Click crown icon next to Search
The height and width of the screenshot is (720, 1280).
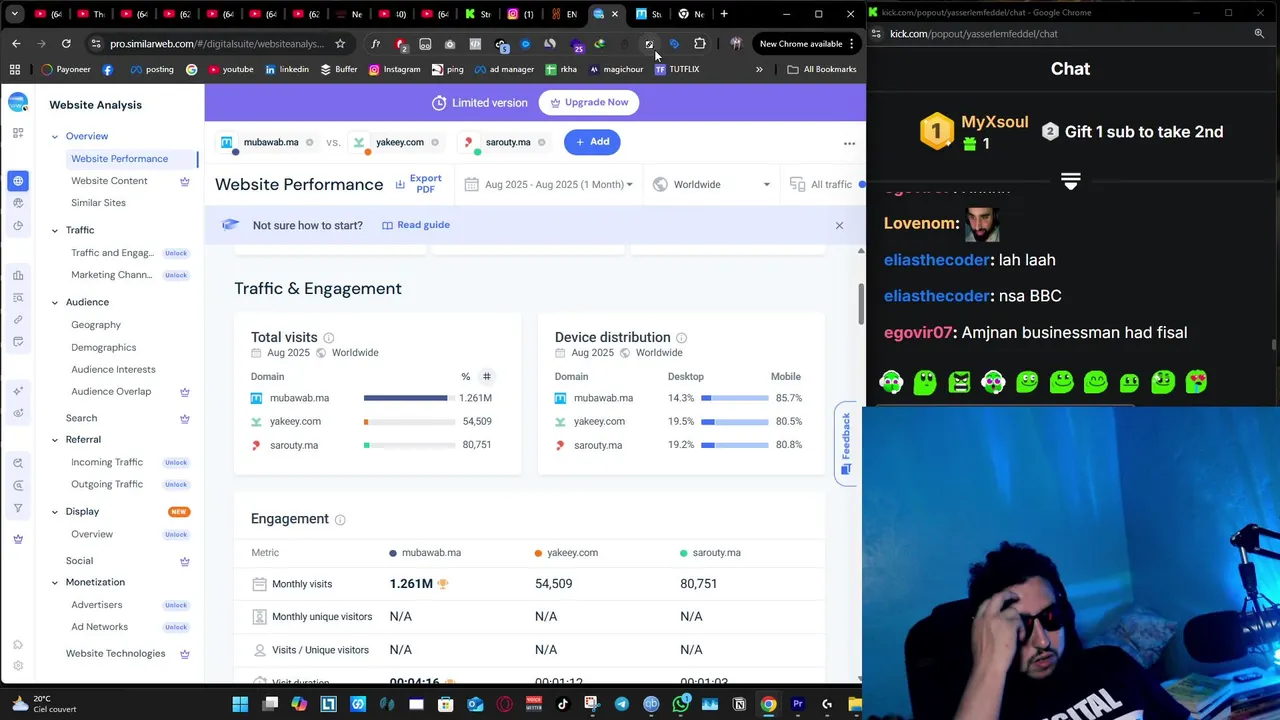point(184,418)
